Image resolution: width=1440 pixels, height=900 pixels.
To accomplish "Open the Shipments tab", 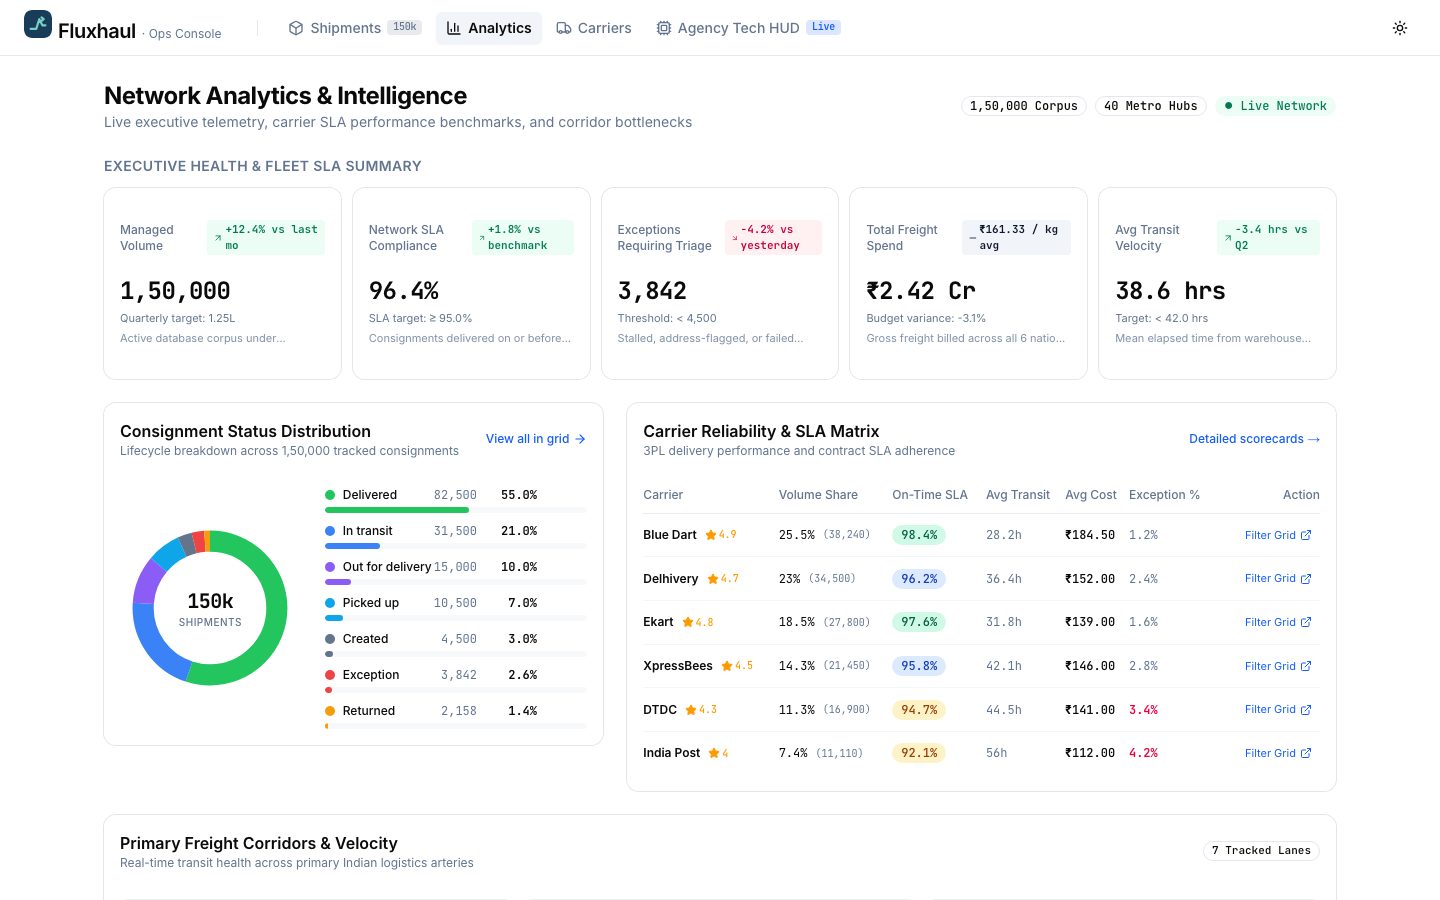I will click(x=354, y=28).
